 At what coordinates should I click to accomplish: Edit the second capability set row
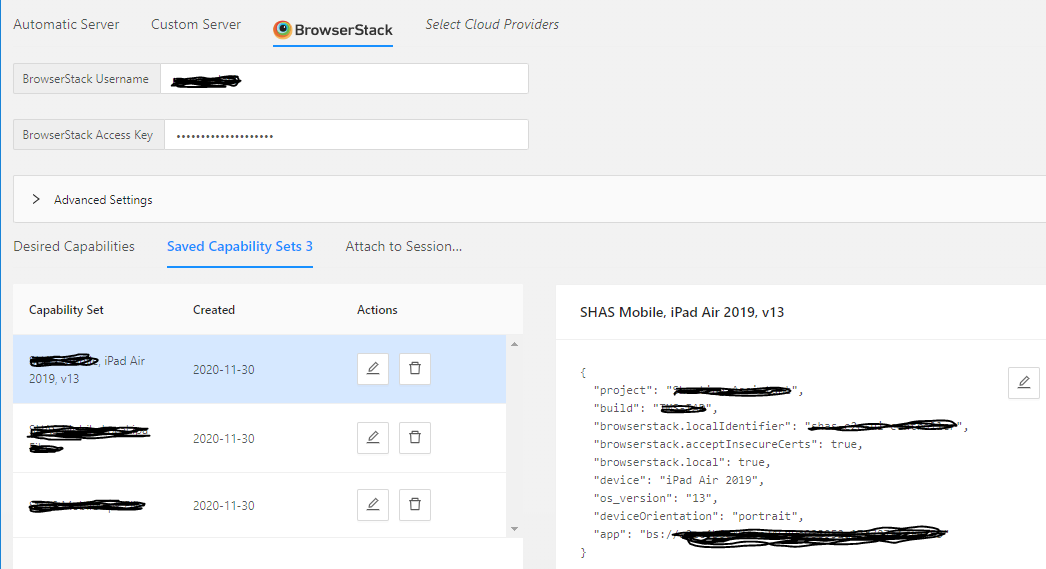[x=373, y=438]
